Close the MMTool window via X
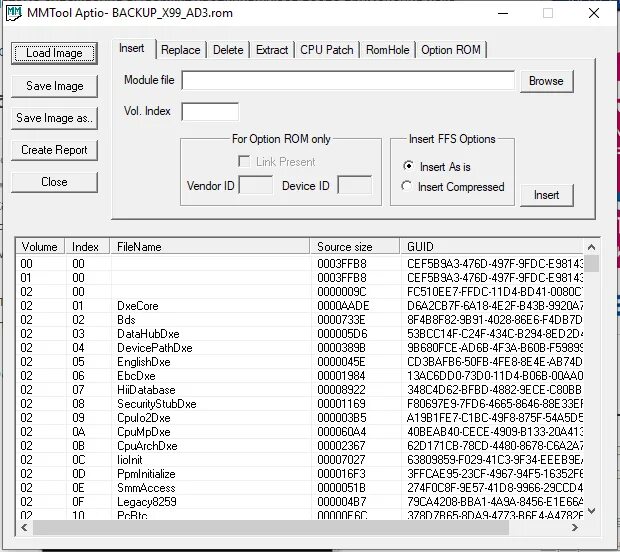Image resolution: width=620 pixels, height=552 pixels. [594, 13]
